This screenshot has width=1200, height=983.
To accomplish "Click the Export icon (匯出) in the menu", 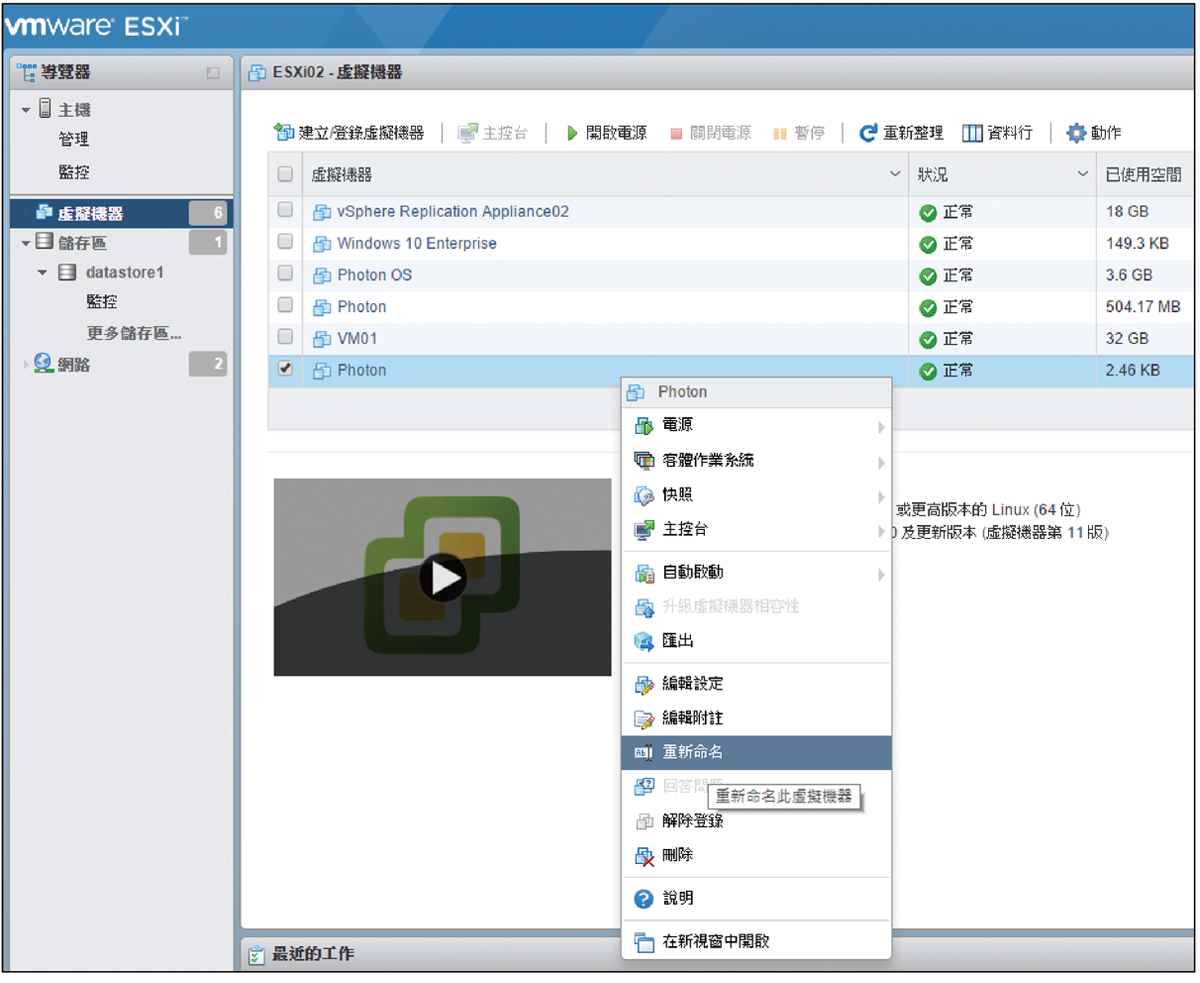I will click(x=644, y=640).
